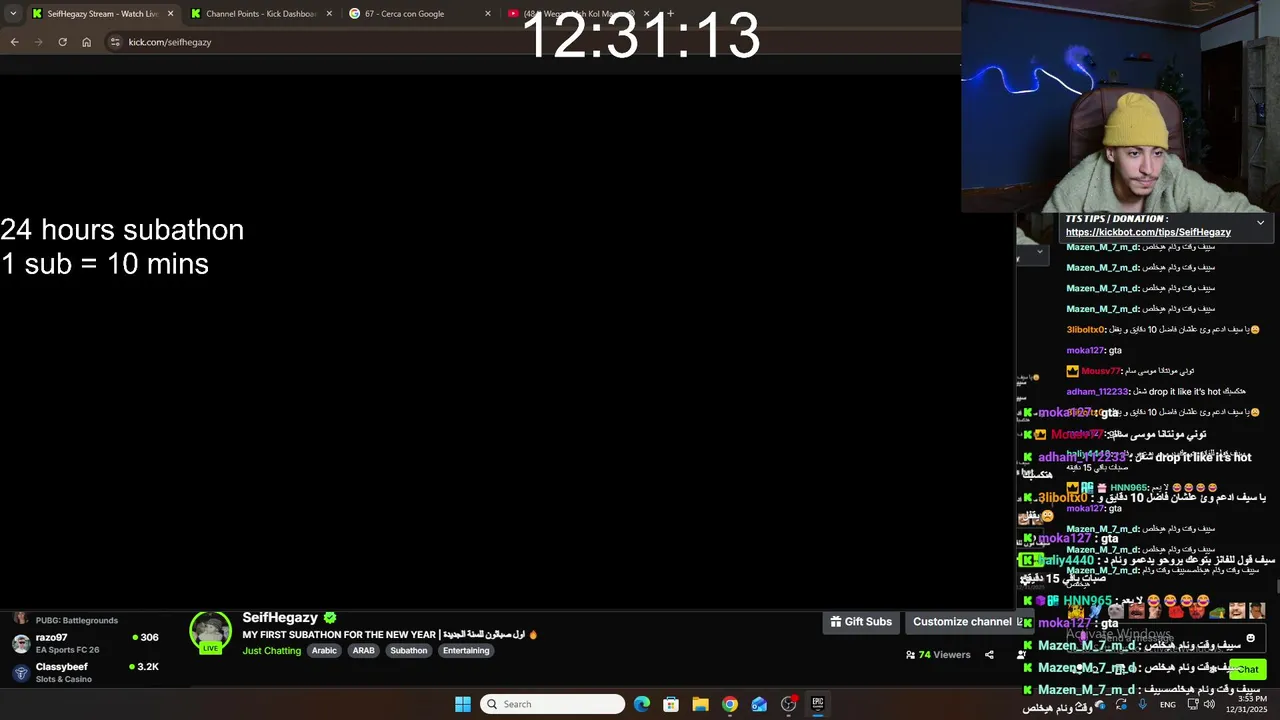Click ENG language indicator in tray
The width and height of the screenshot is (1280, 720).
pos(1167,705)
